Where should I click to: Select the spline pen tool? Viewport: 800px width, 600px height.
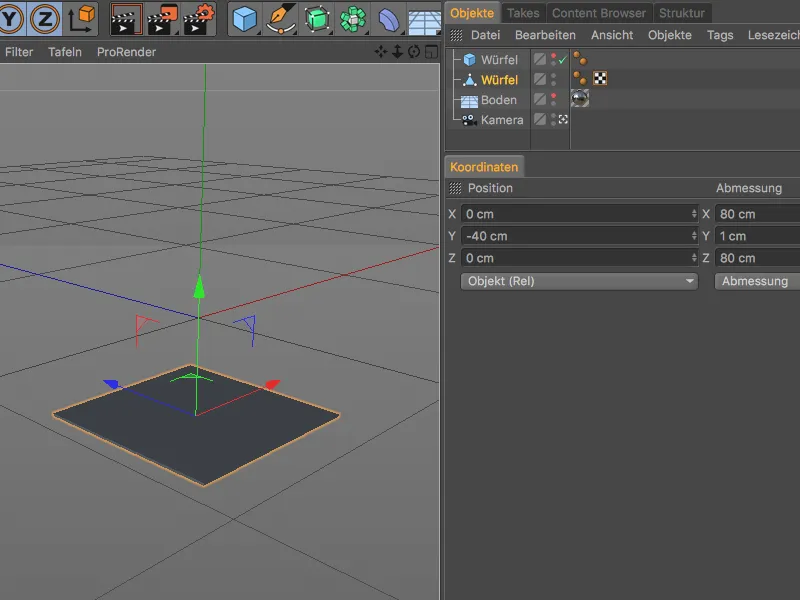[281, 19]
